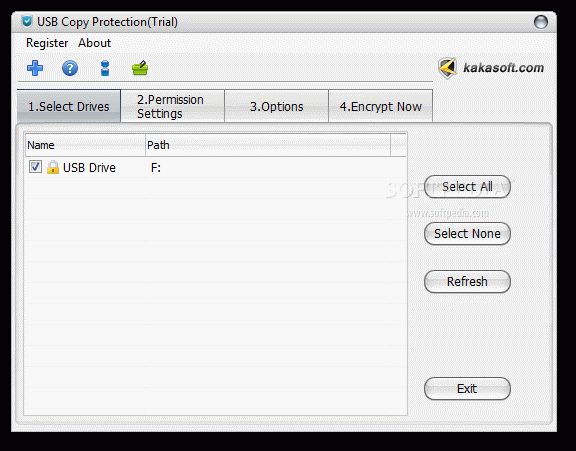Screen dimensions: 576x451
Task: Switch to 2.Permission Settings tab
Action: pos(173,106)
